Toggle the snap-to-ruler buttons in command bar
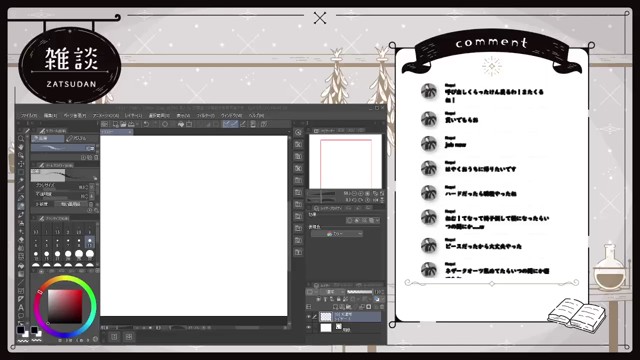Viewport: 640px width, 360px height. coord(231,124)
